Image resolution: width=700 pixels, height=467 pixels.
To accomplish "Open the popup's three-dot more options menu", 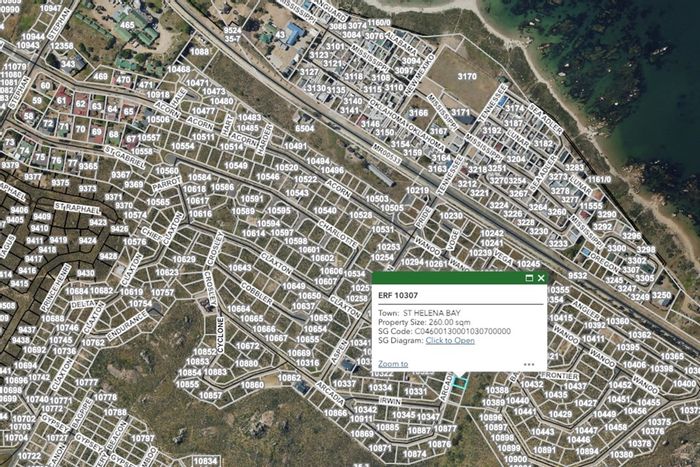I will coord(528,364).
